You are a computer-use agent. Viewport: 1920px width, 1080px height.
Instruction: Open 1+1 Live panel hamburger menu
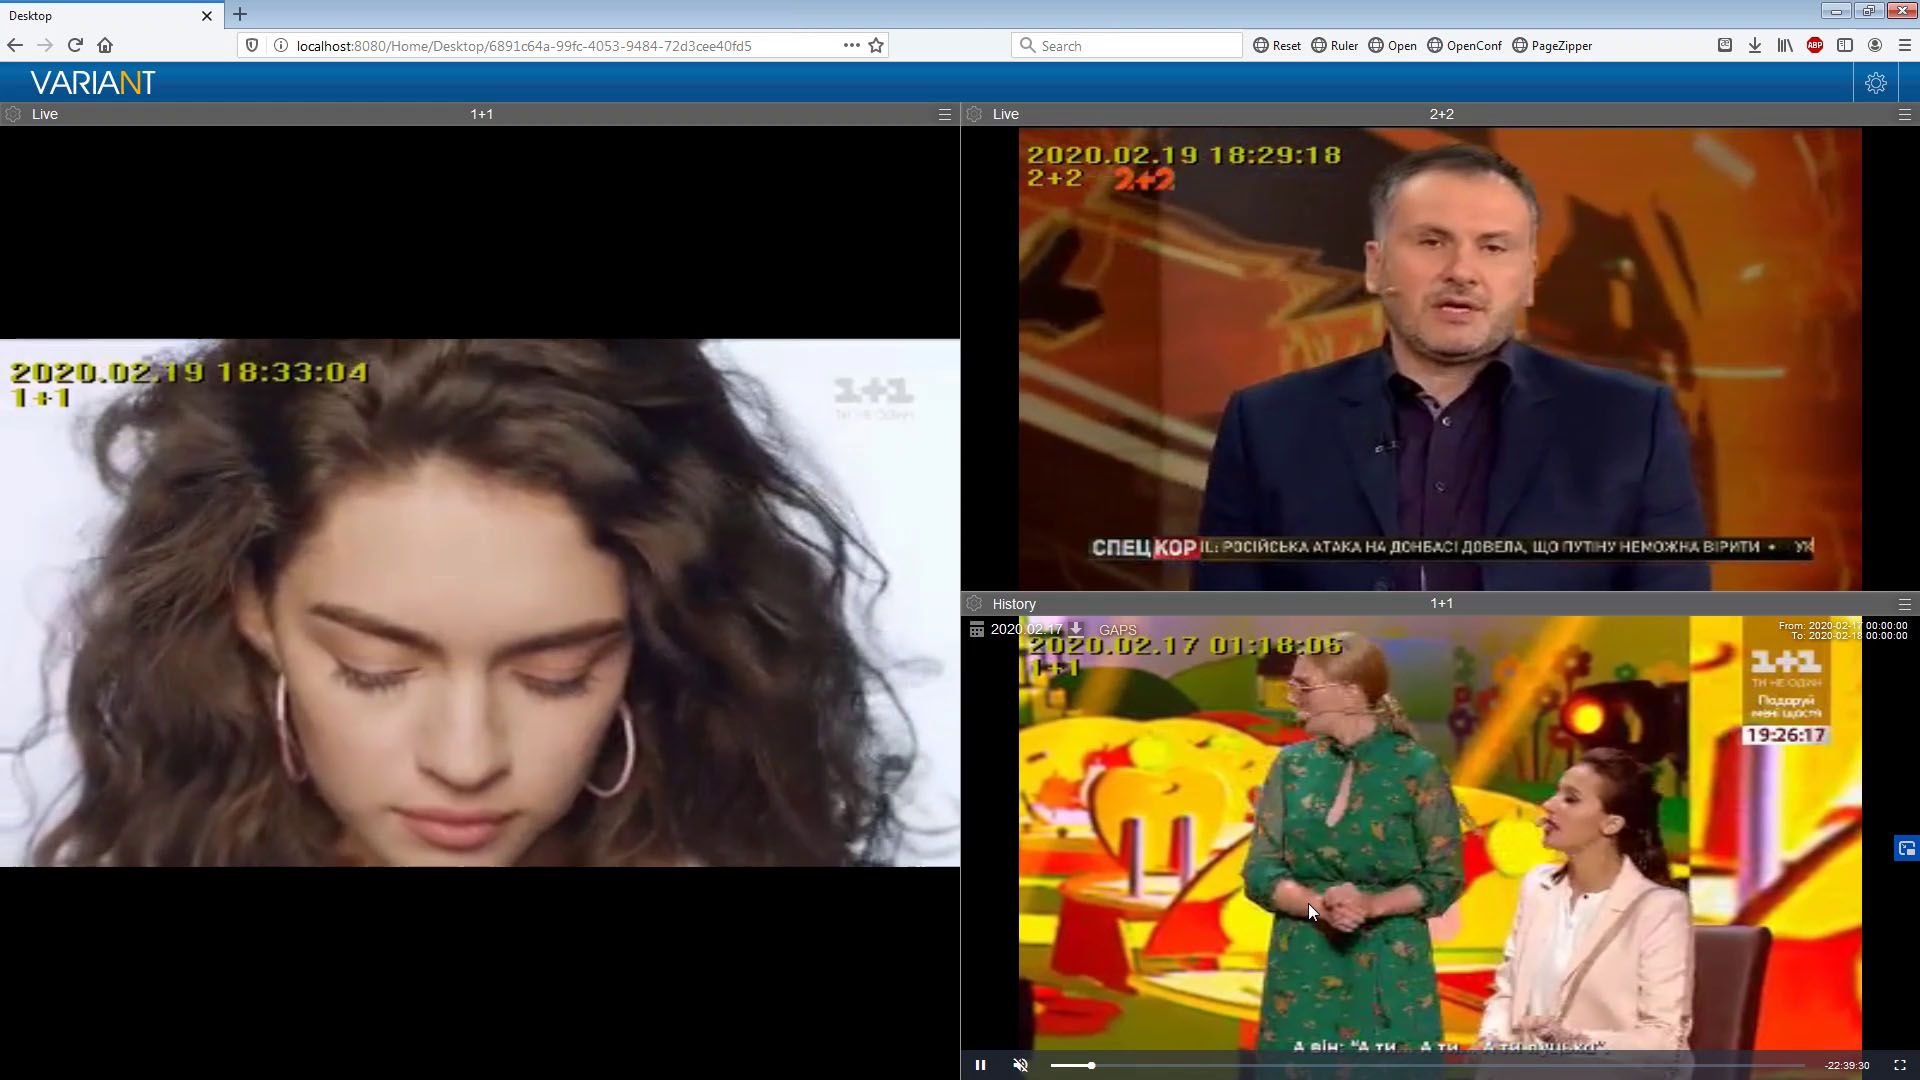click(x=944, y=114)
